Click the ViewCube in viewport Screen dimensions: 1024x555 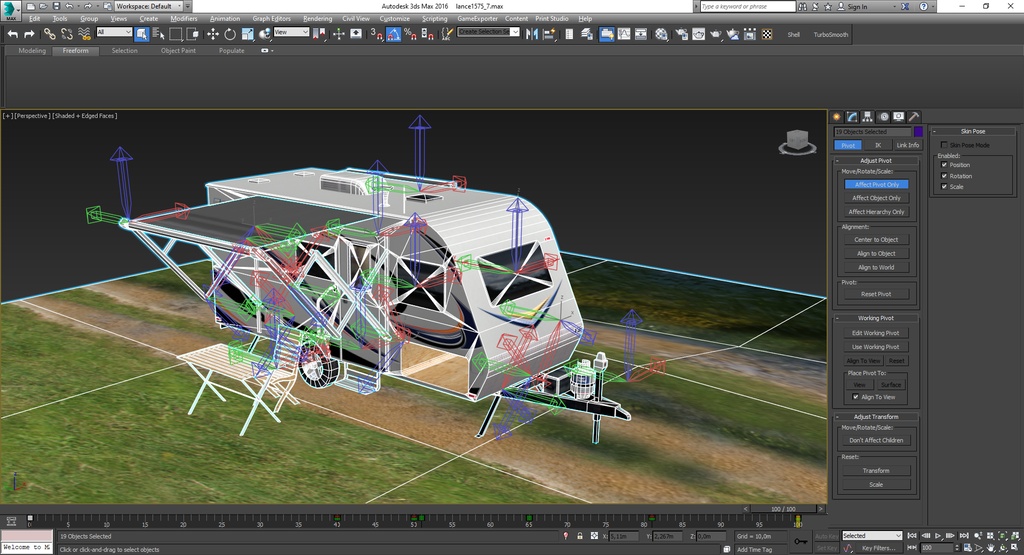tap(797, 142)
